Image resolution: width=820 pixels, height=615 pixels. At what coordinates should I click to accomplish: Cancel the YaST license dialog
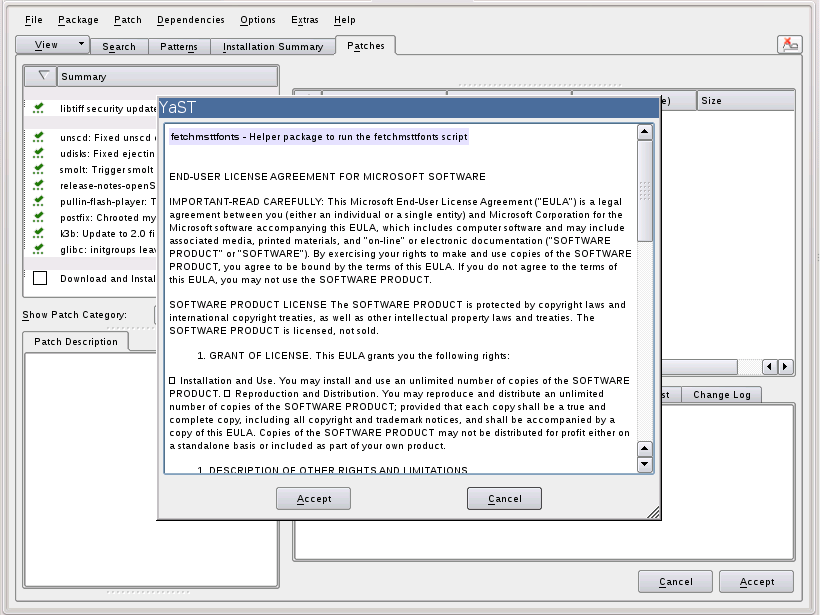(504, 498)
